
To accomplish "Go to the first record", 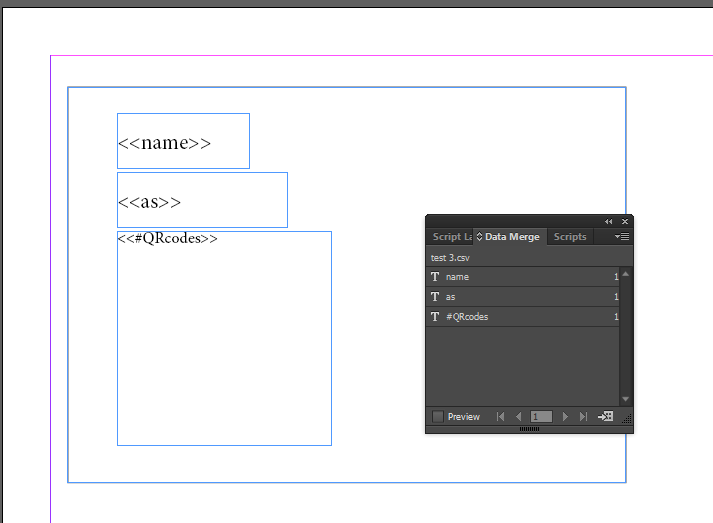I will (x=500, y=417).
